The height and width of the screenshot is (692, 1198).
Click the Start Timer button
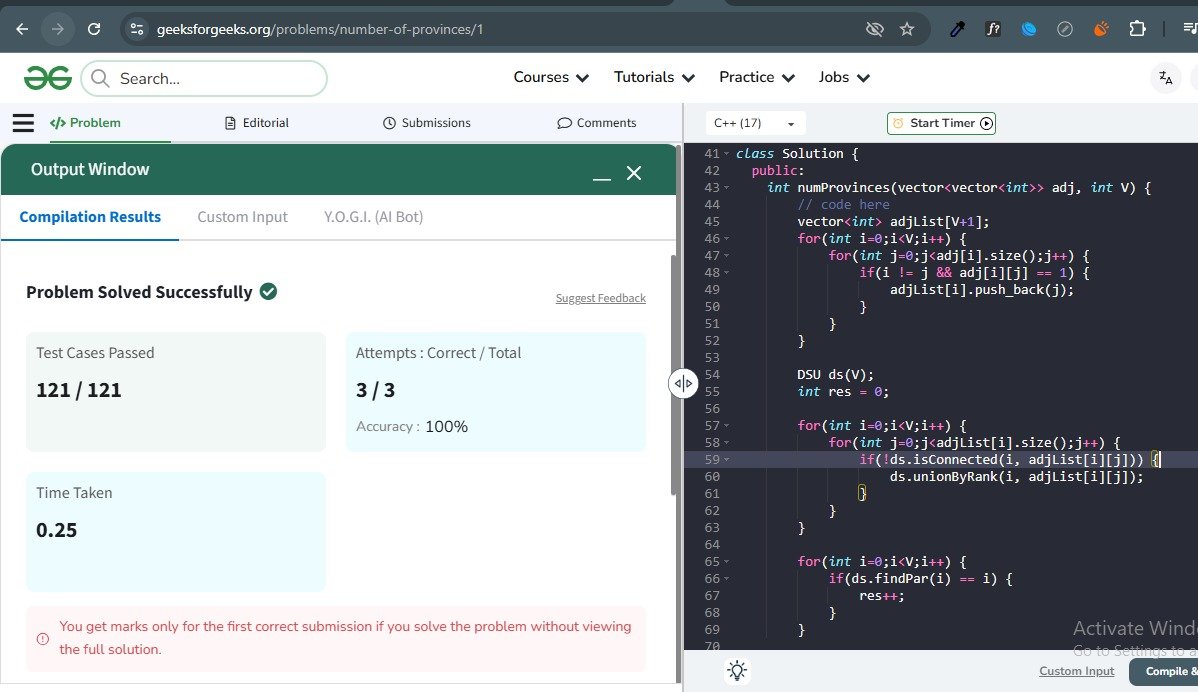tap(941, 123)
